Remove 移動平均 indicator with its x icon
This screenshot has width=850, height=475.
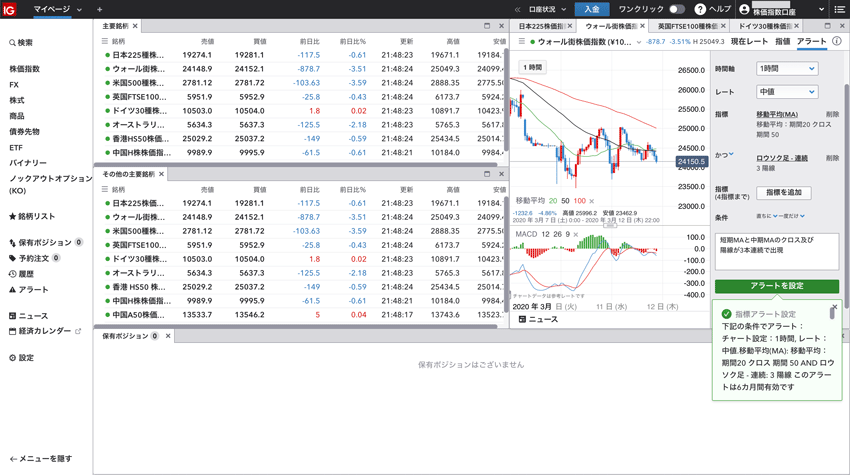(x=591, y=201)
